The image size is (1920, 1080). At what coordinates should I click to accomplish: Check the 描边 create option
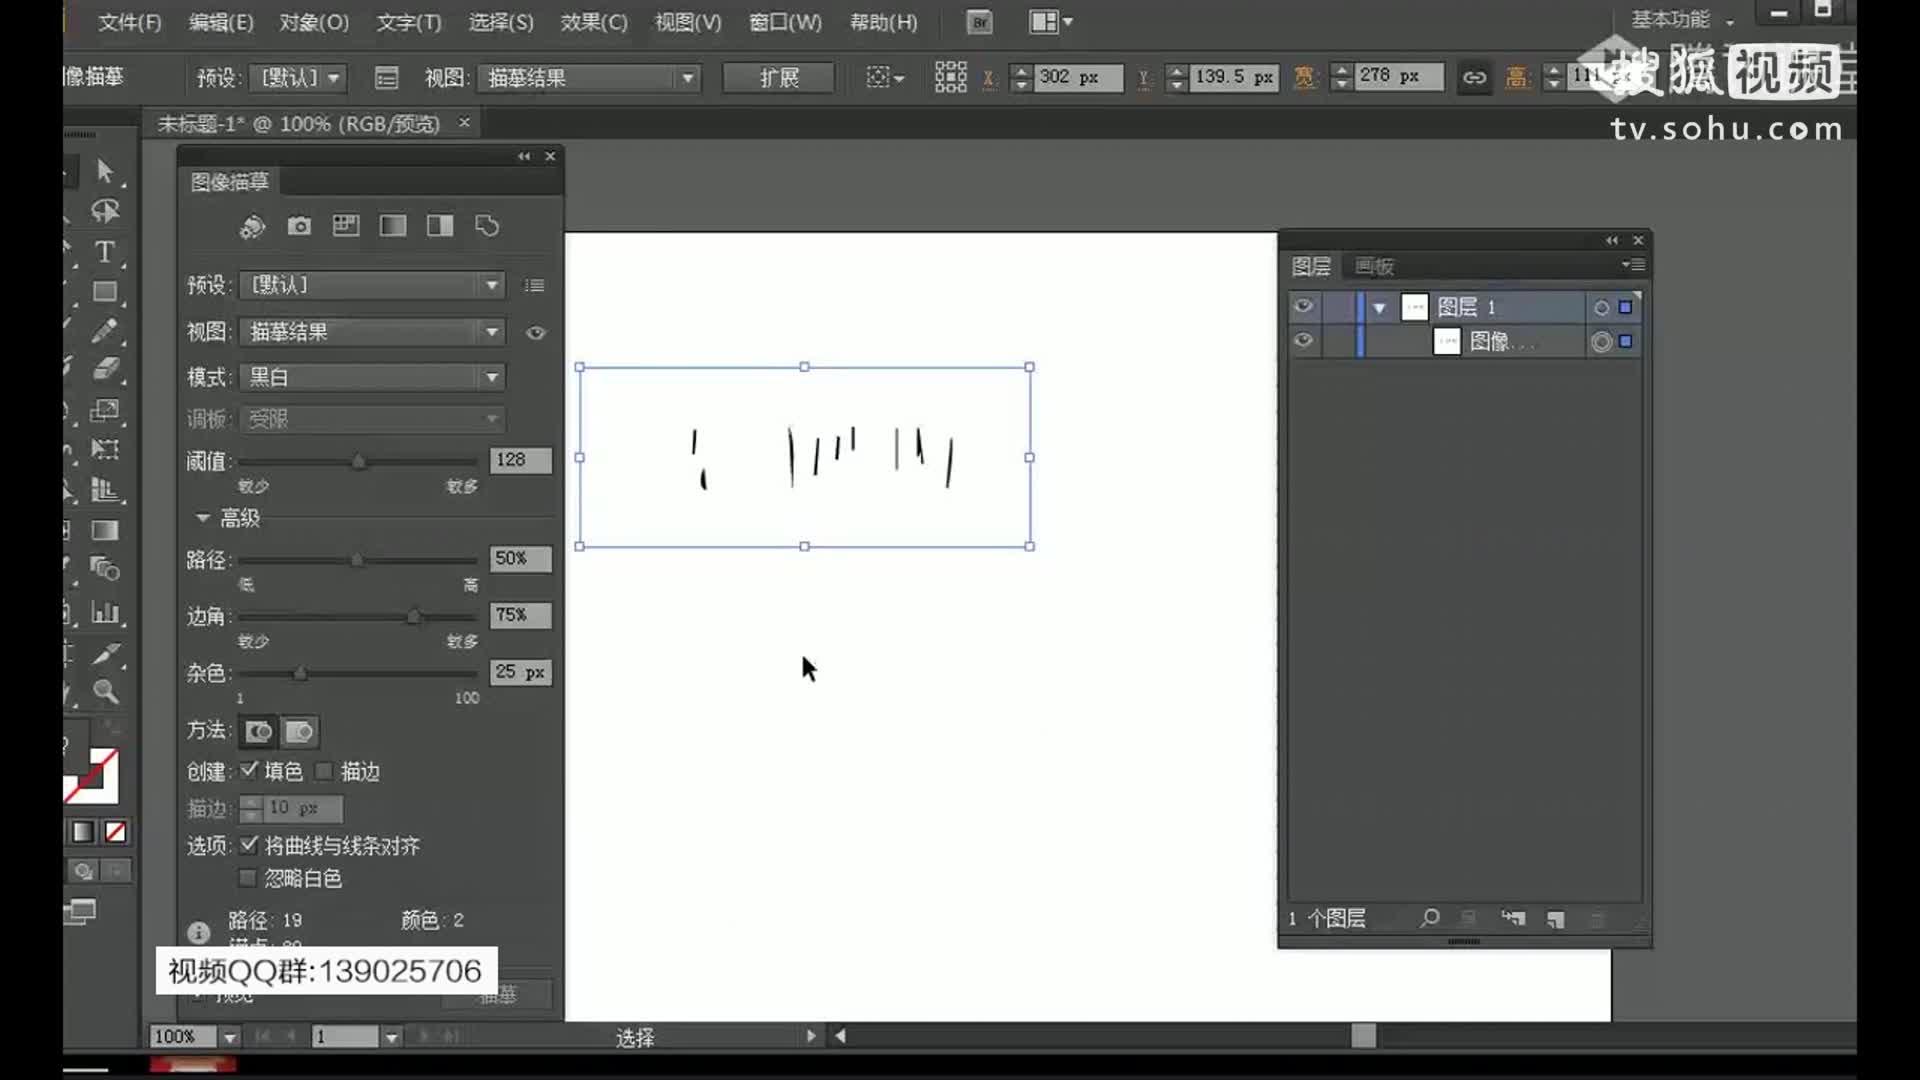(x=324, y=771)
